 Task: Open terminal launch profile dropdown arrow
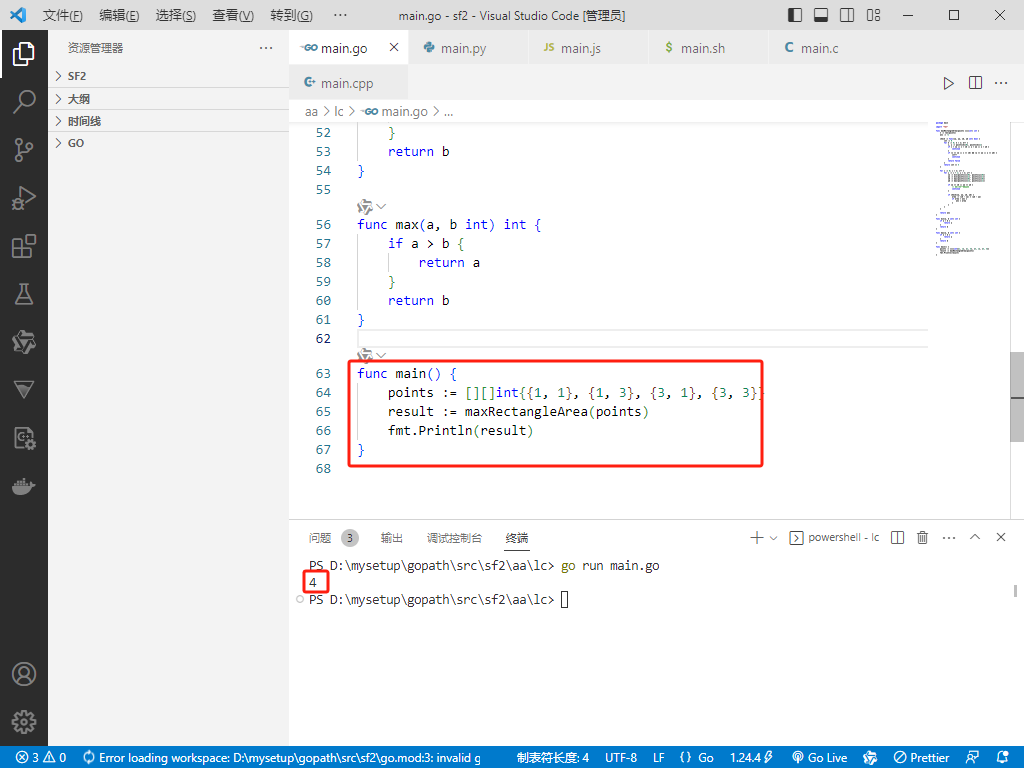click(x=773, y=538)
